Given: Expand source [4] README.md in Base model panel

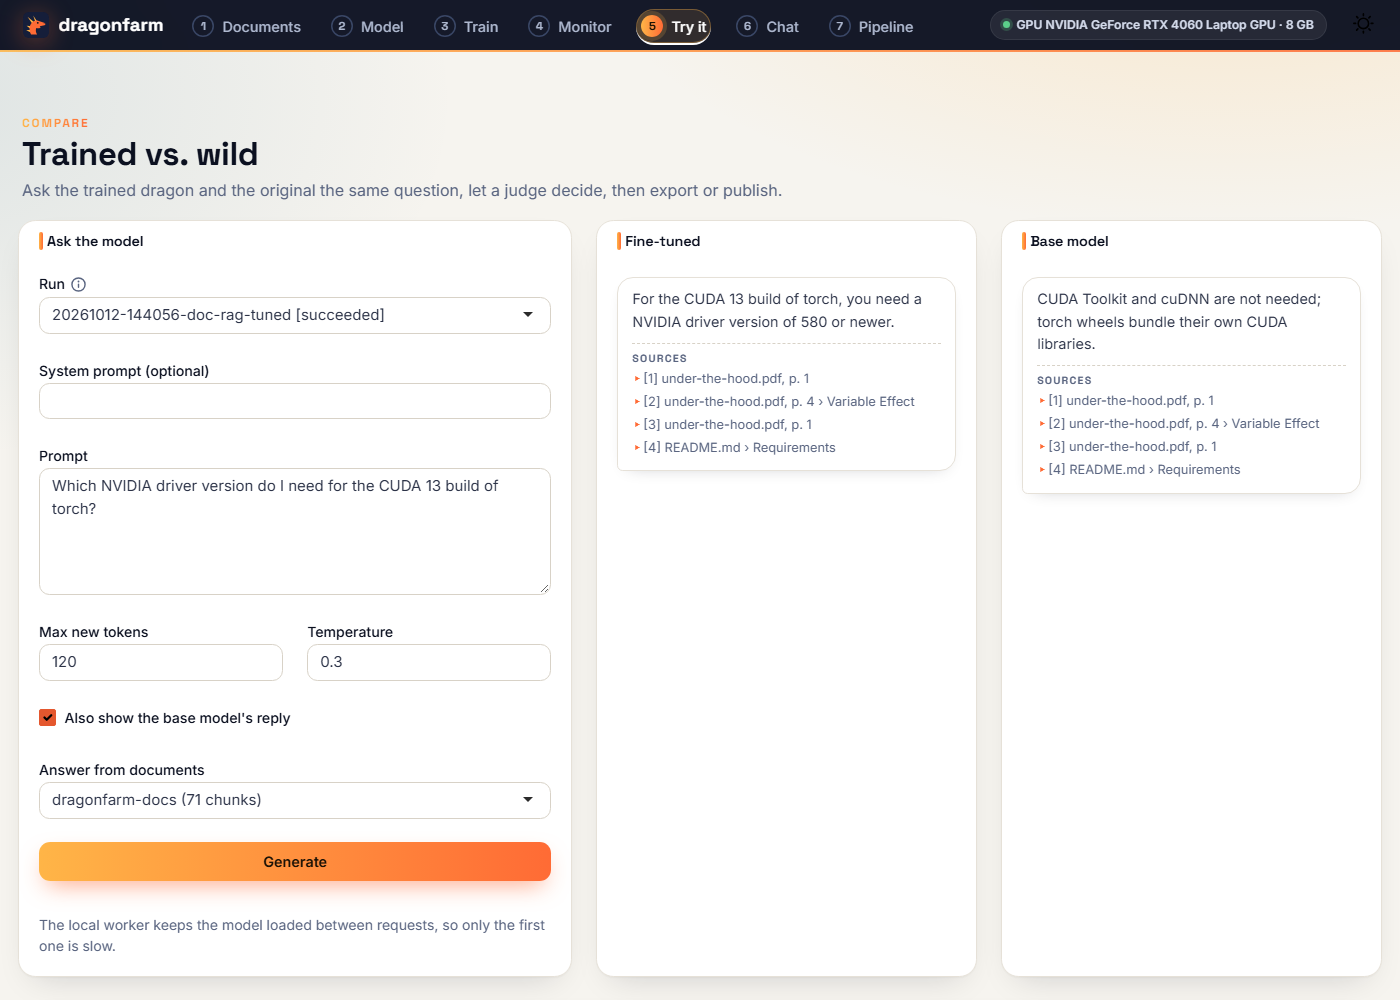Looking at the screenshot, I should point(1139,470).
